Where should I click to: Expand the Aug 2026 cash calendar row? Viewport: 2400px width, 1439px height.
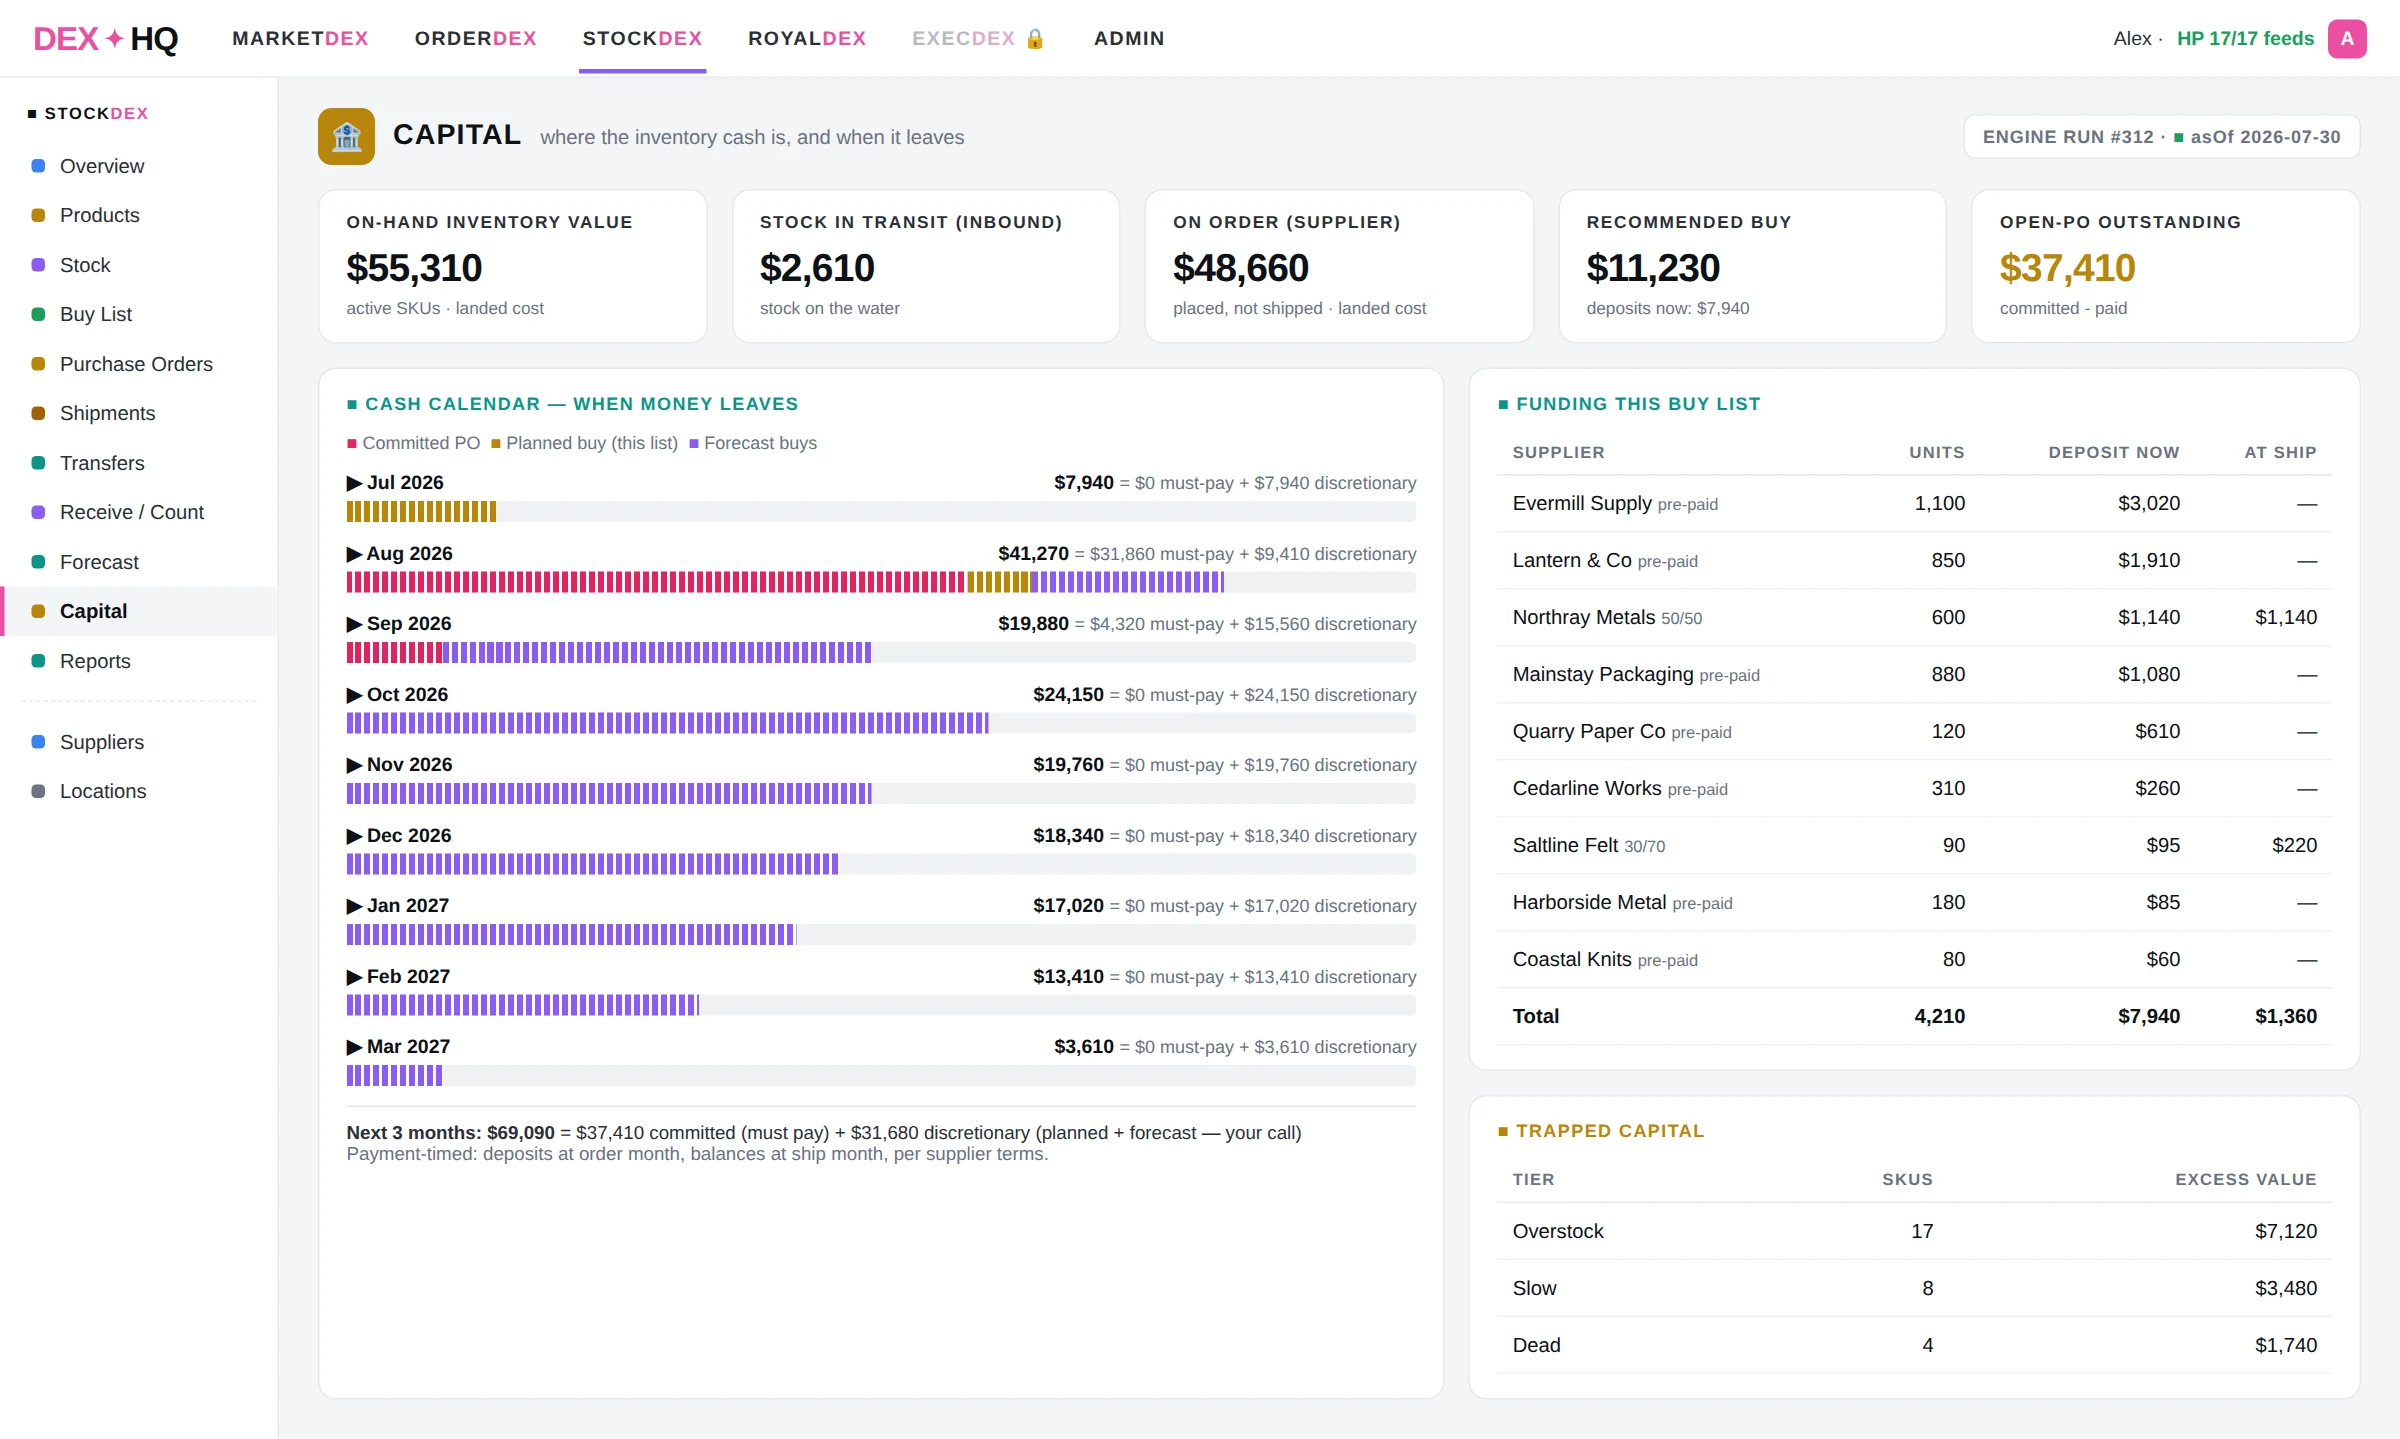[x=353, y=554]
